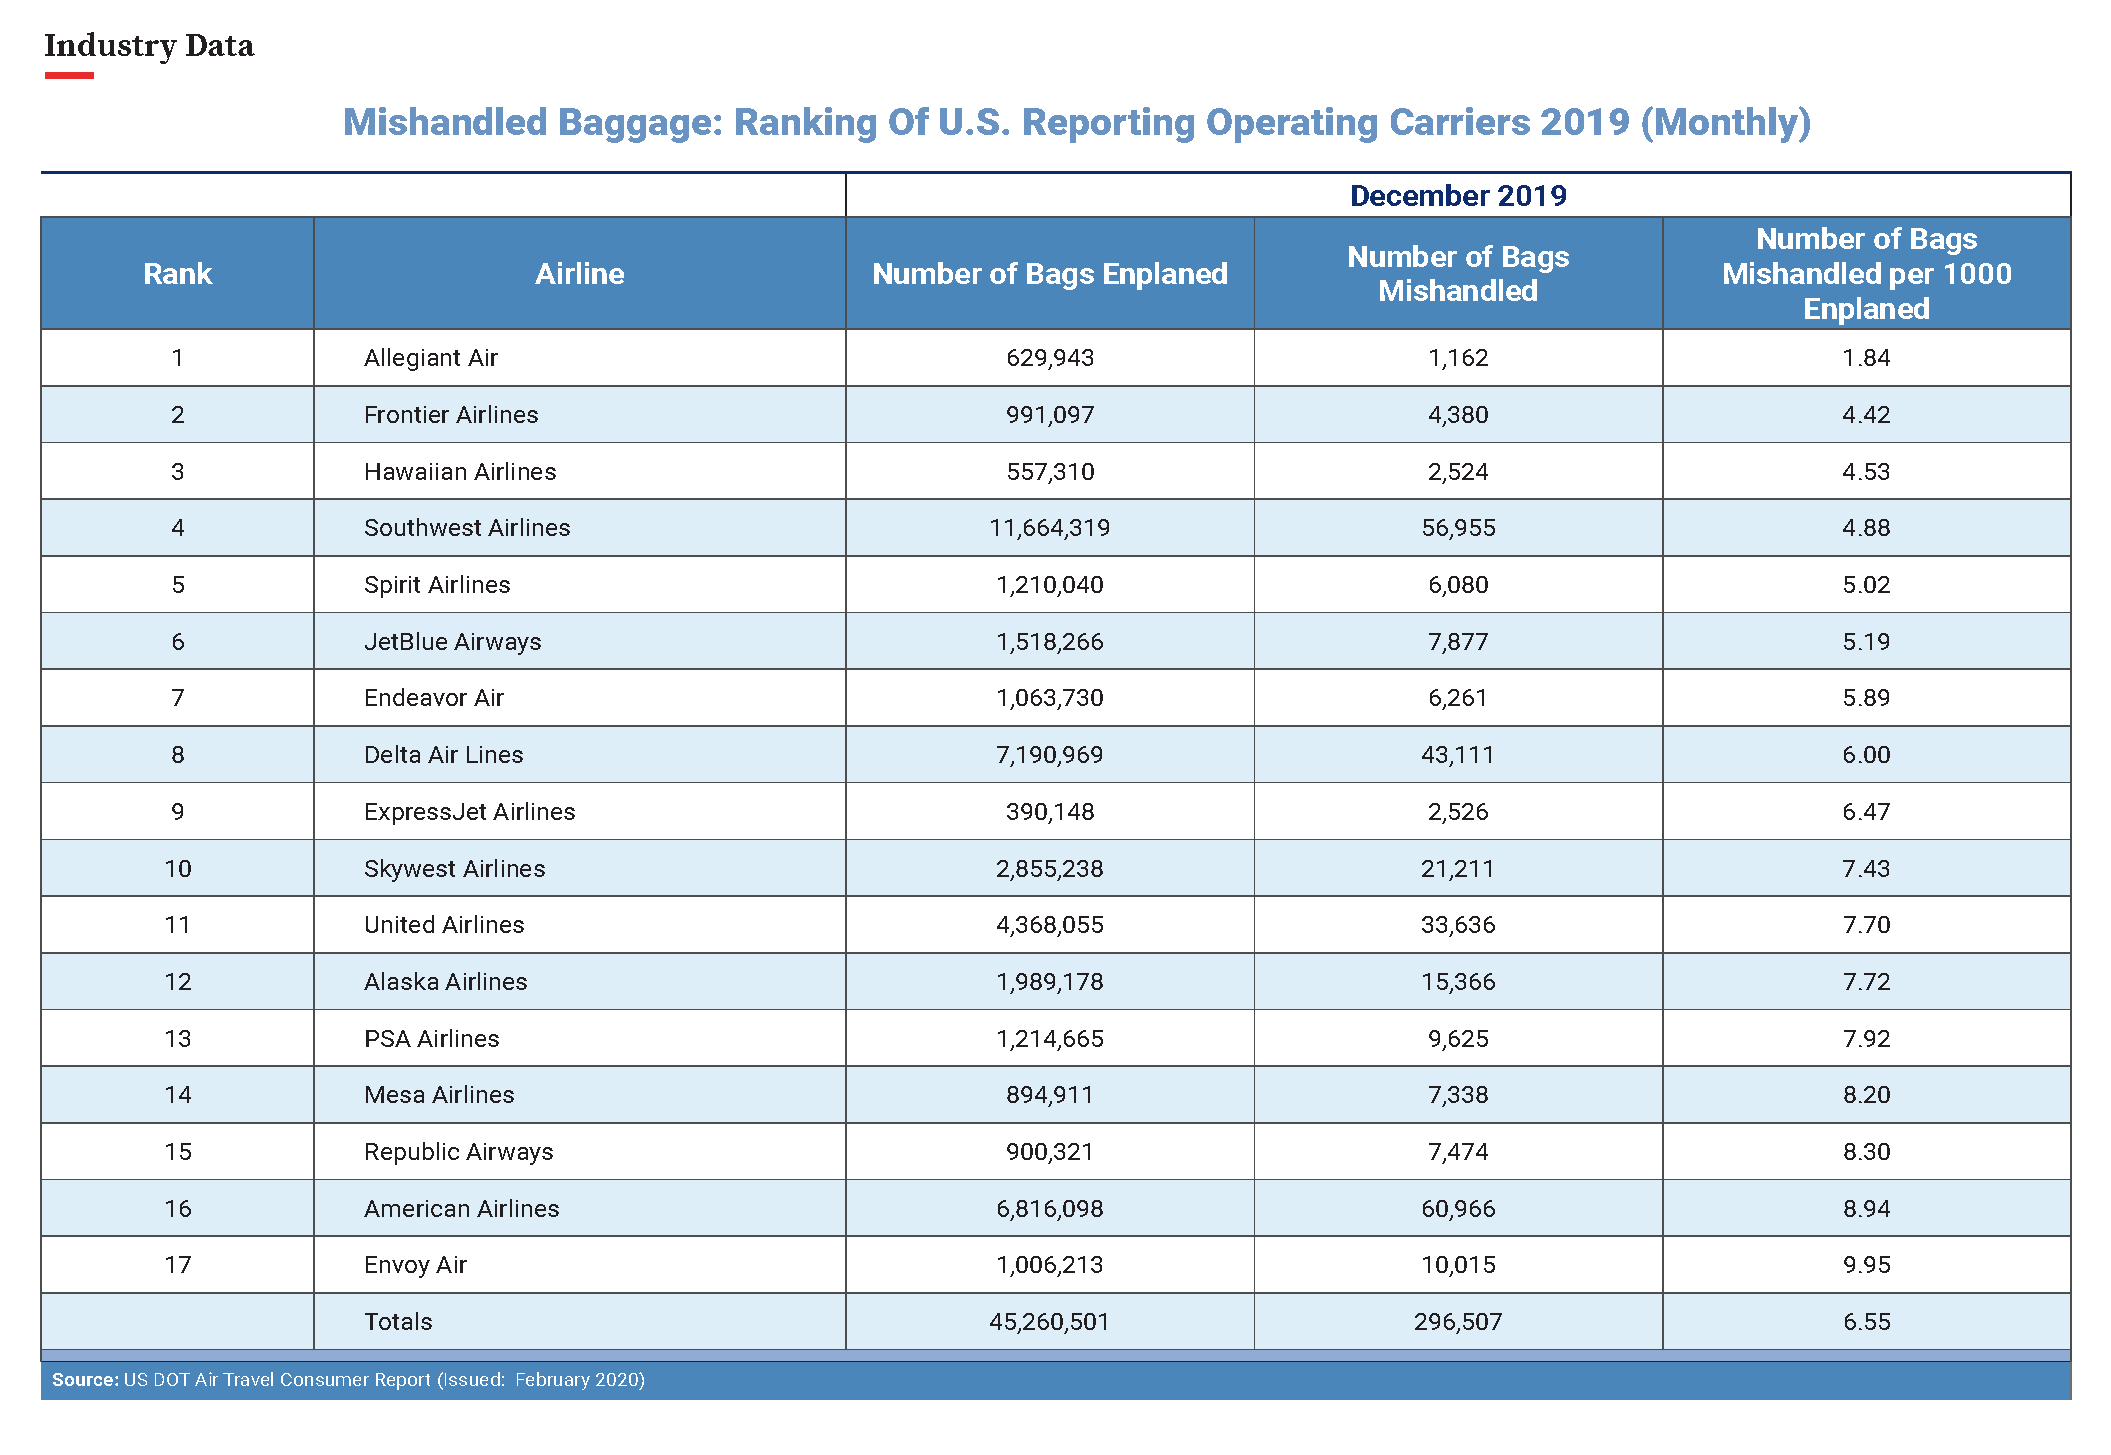The width and height of the screenshot is (2111, 1455).
Task: Click Skywest's mishandled count 21,211
Action: 1458,869
